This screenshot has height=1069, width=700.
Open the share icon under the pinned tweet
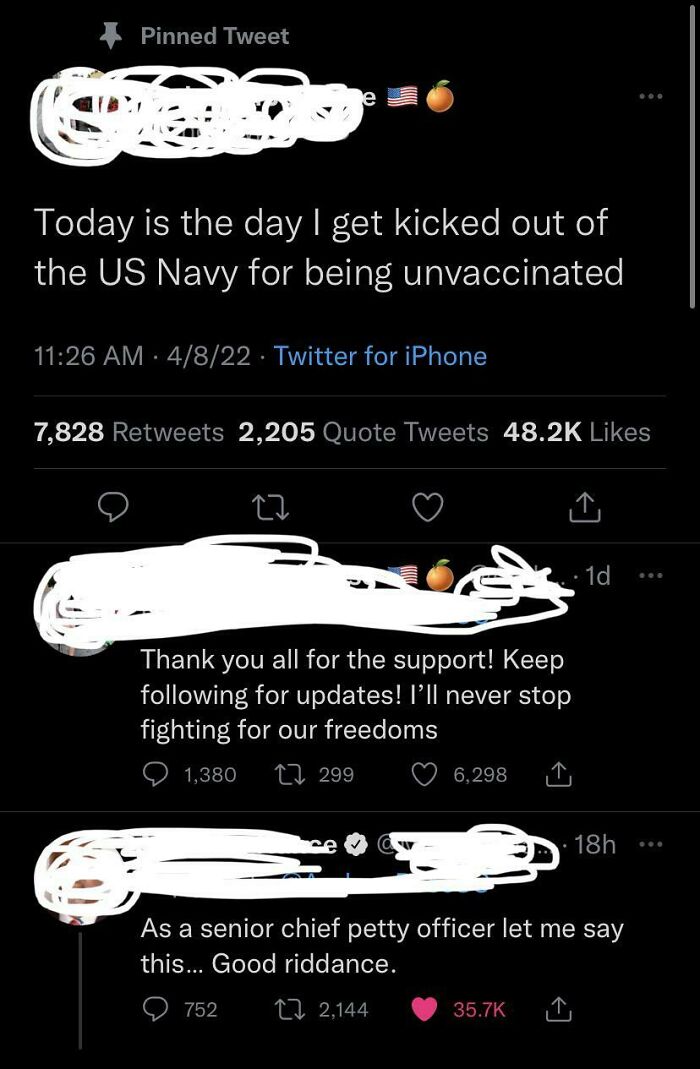(584, 507)
